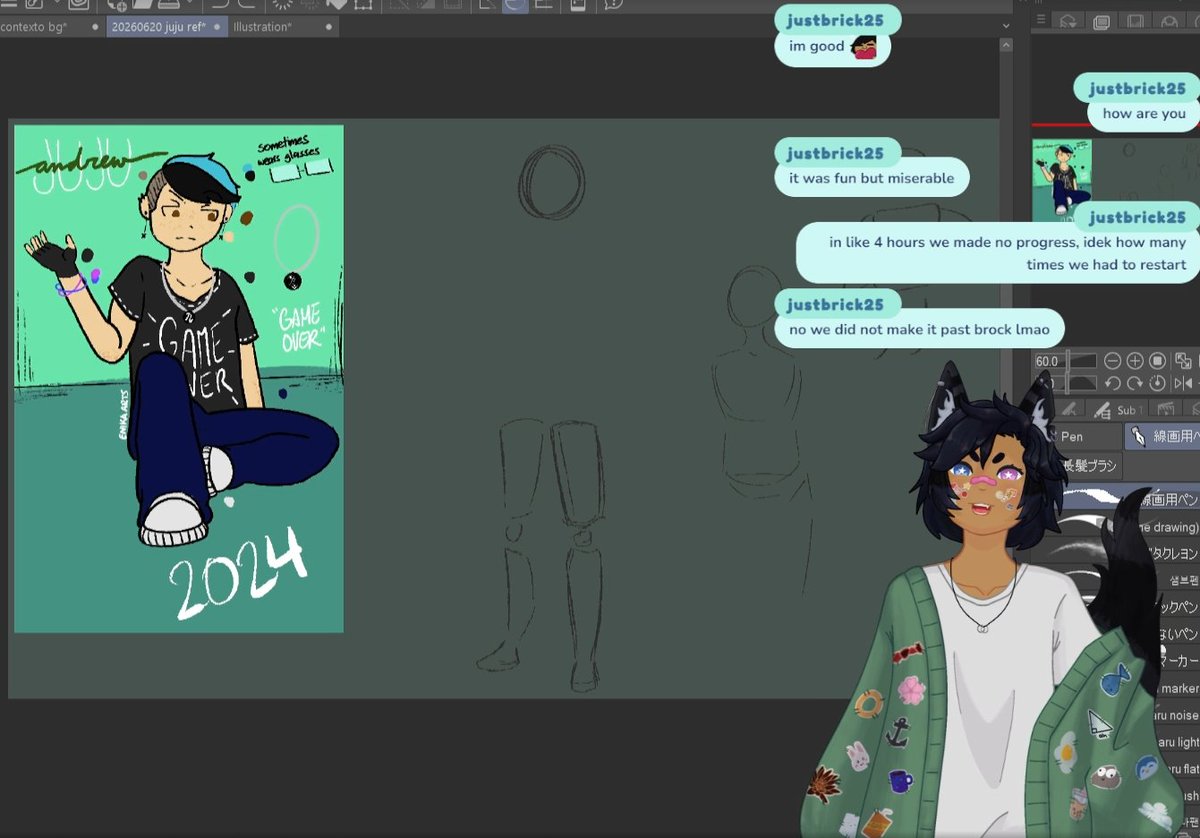Click the zoom in plus icon in Navigator

1135,361
